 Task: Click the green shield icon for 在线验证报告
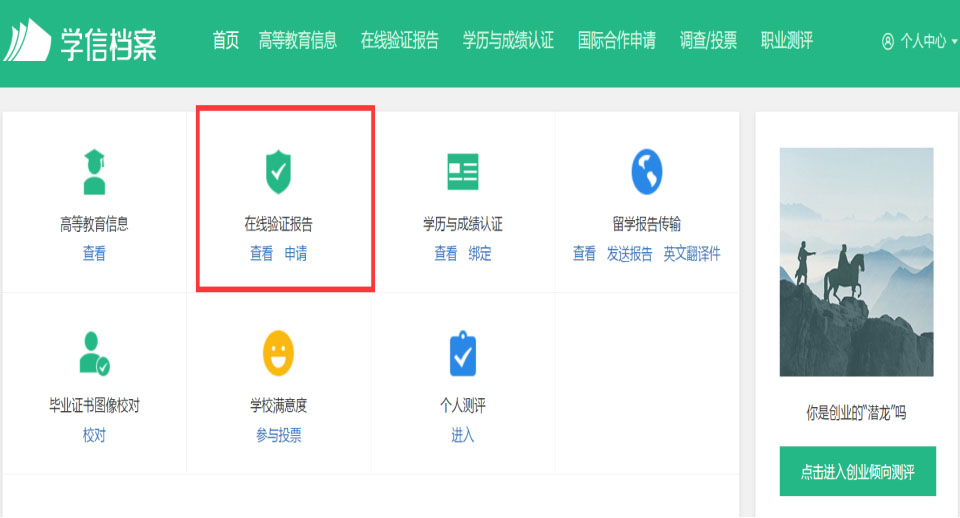pos(278,172)
